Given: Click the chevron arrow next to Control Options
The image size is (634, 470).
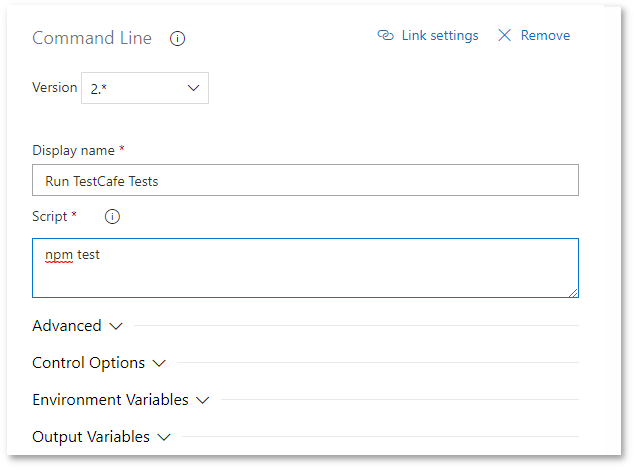Looking at the screenshot, I should click(x=158, y=363).
